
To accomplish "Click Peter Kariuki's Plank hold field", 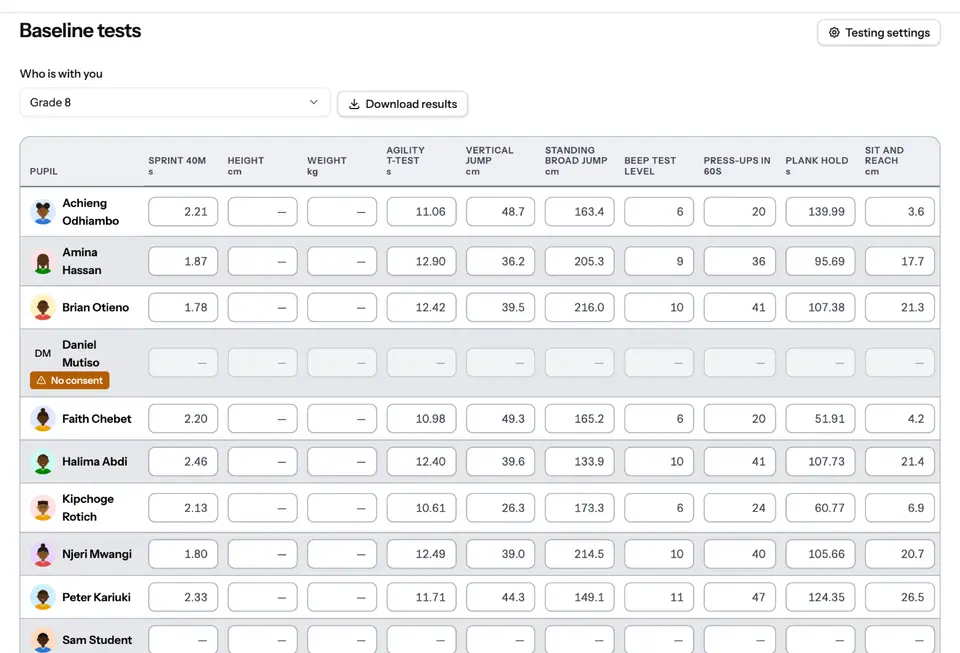I will (x=820, y=597).
